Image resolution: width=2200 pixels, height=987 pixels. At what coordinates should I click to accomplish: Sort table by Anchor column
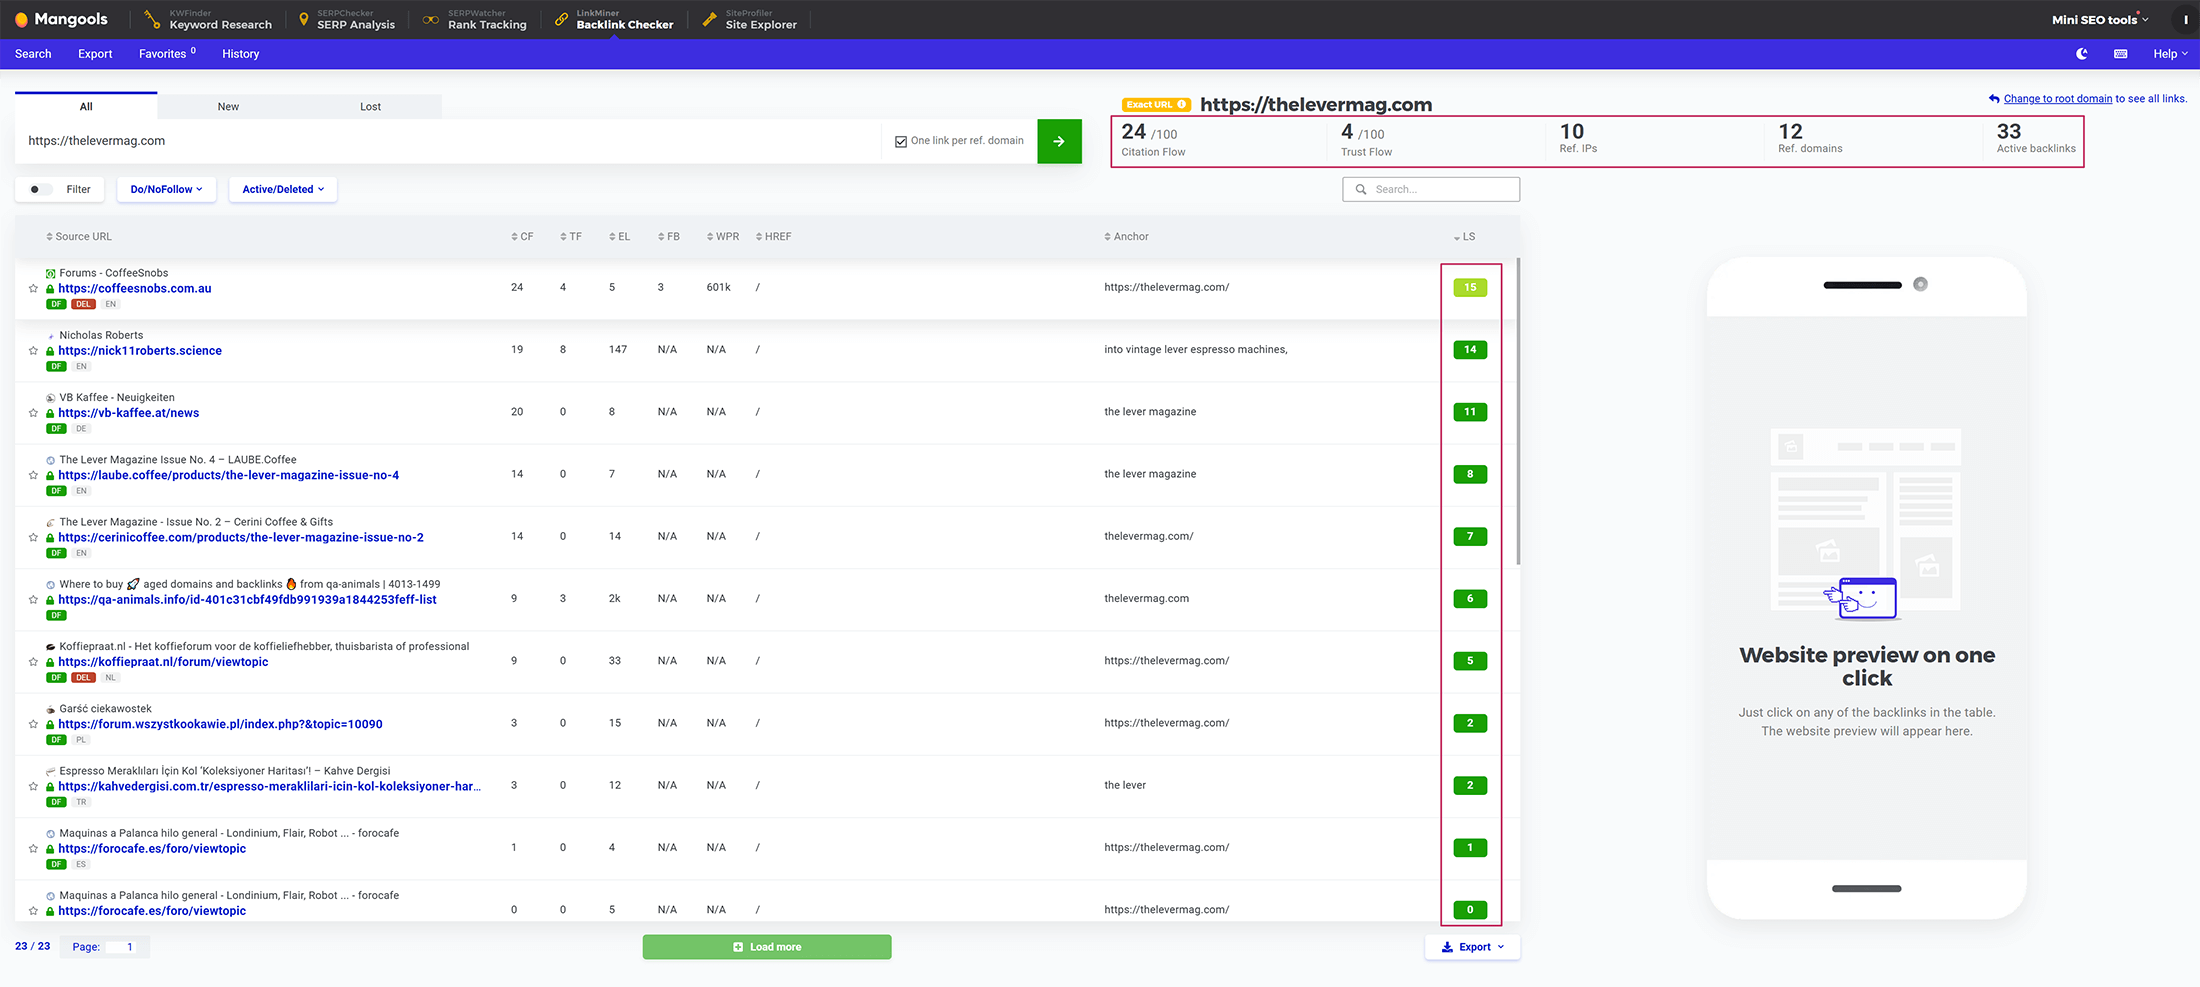pos(1126,237)
